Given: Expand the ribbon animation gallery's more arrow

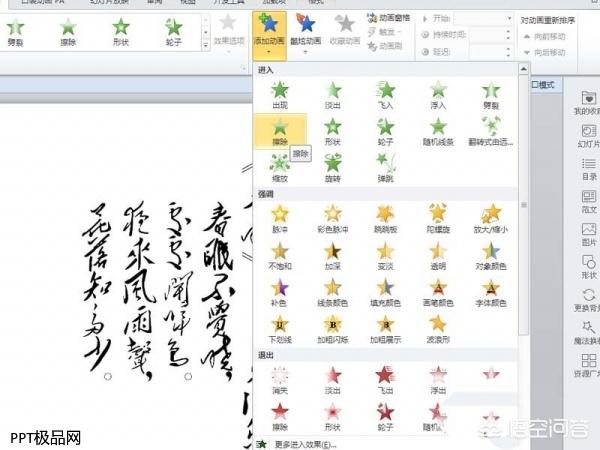Looking at the screenshot, I should 206,46.
